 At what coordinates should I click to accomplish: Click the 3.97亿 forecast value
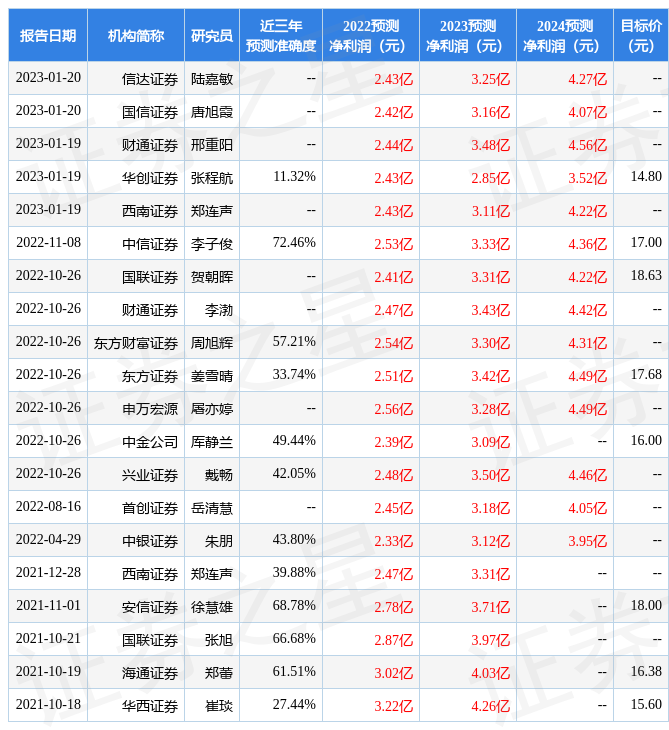click(x=491, y=641)
